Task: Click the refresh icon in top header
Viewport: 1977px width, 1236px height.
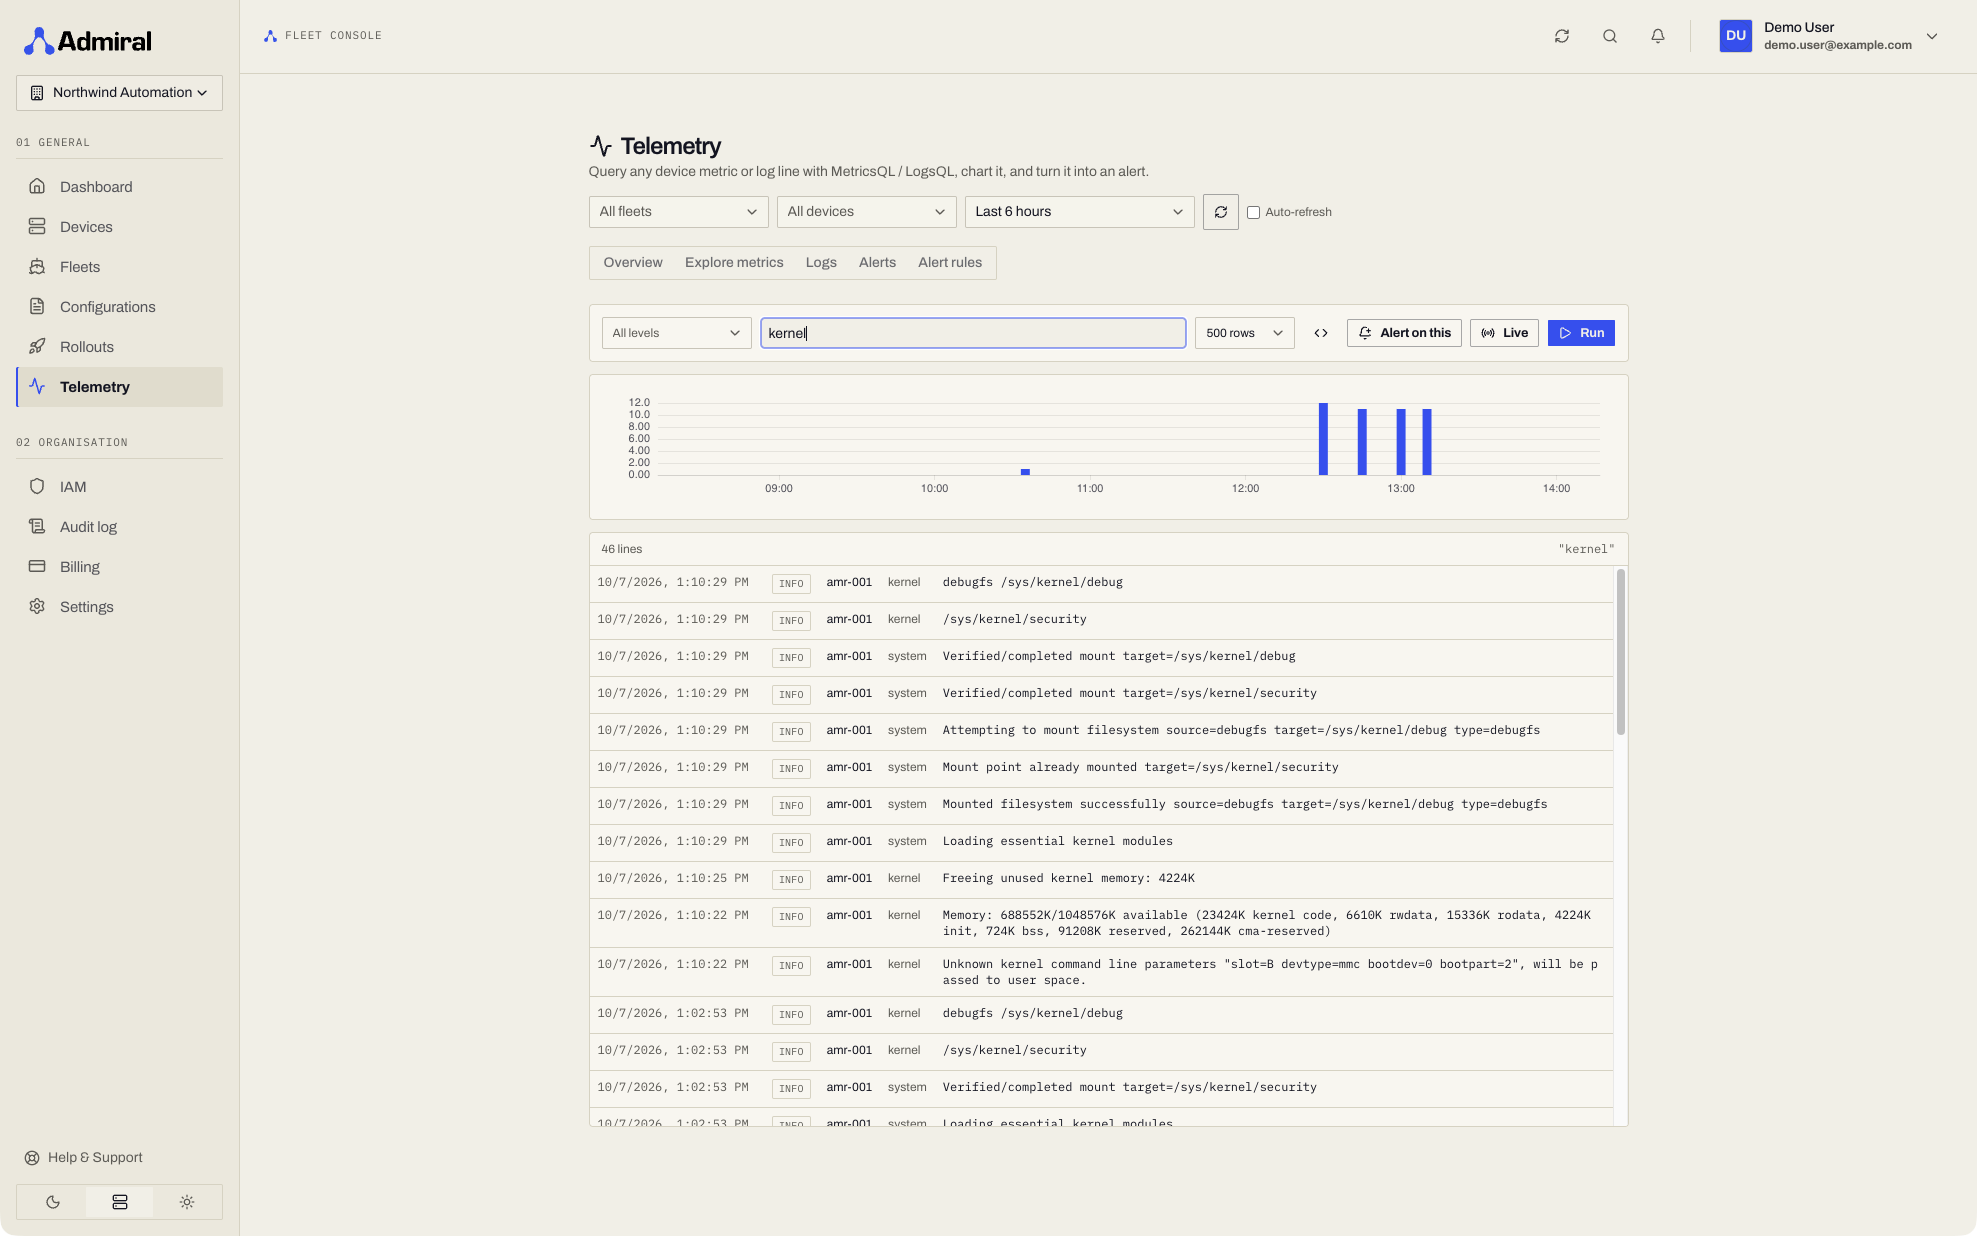Action: (x=1562, y=36)
